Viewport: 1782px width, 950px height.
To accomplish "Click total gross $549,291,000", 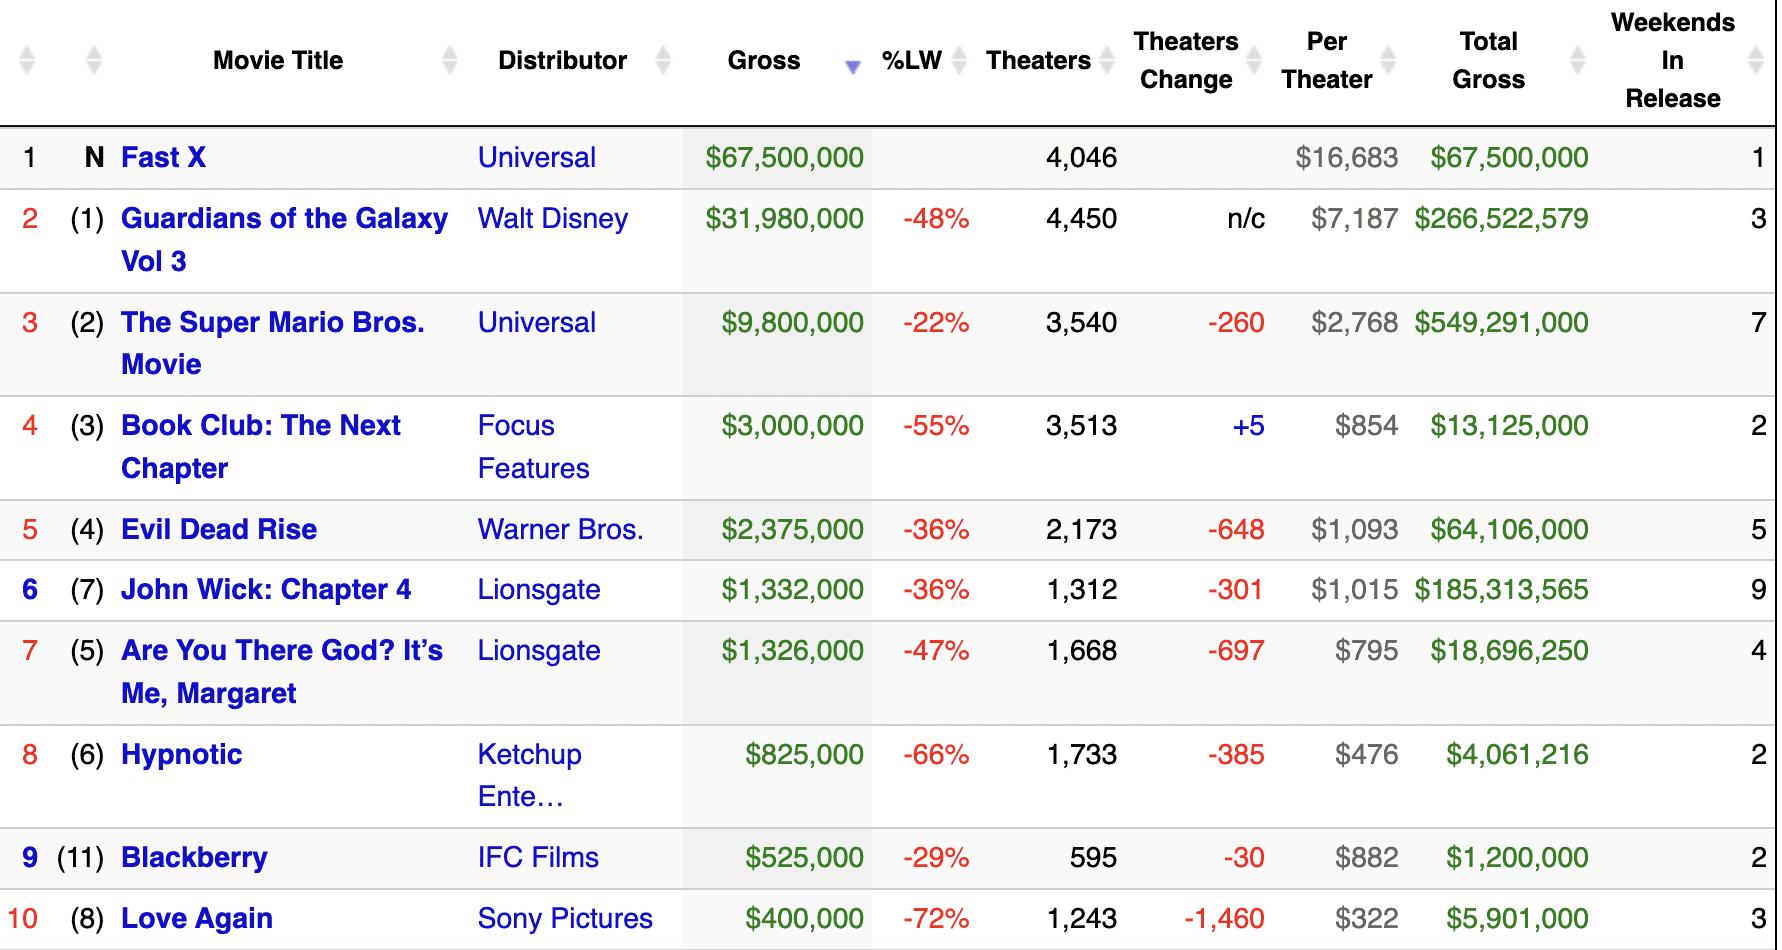I will (x=1501, y=323).
